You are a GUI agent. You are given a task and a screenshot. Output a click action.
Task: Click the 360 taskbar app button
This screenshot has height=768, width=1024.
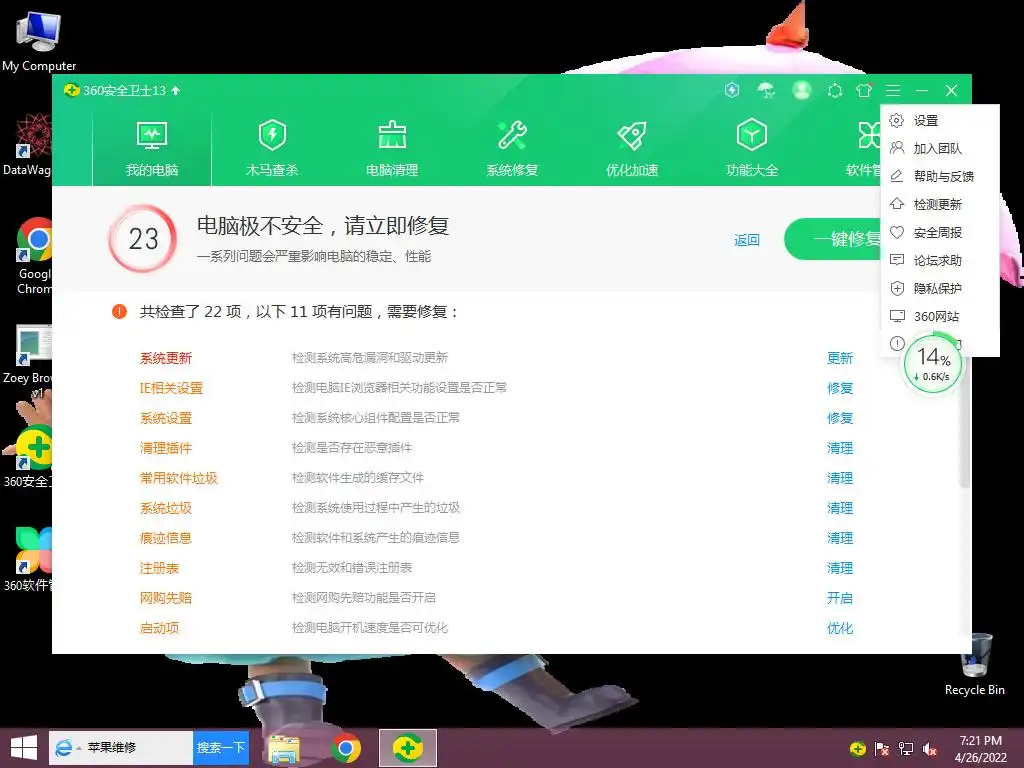point(408,748)
